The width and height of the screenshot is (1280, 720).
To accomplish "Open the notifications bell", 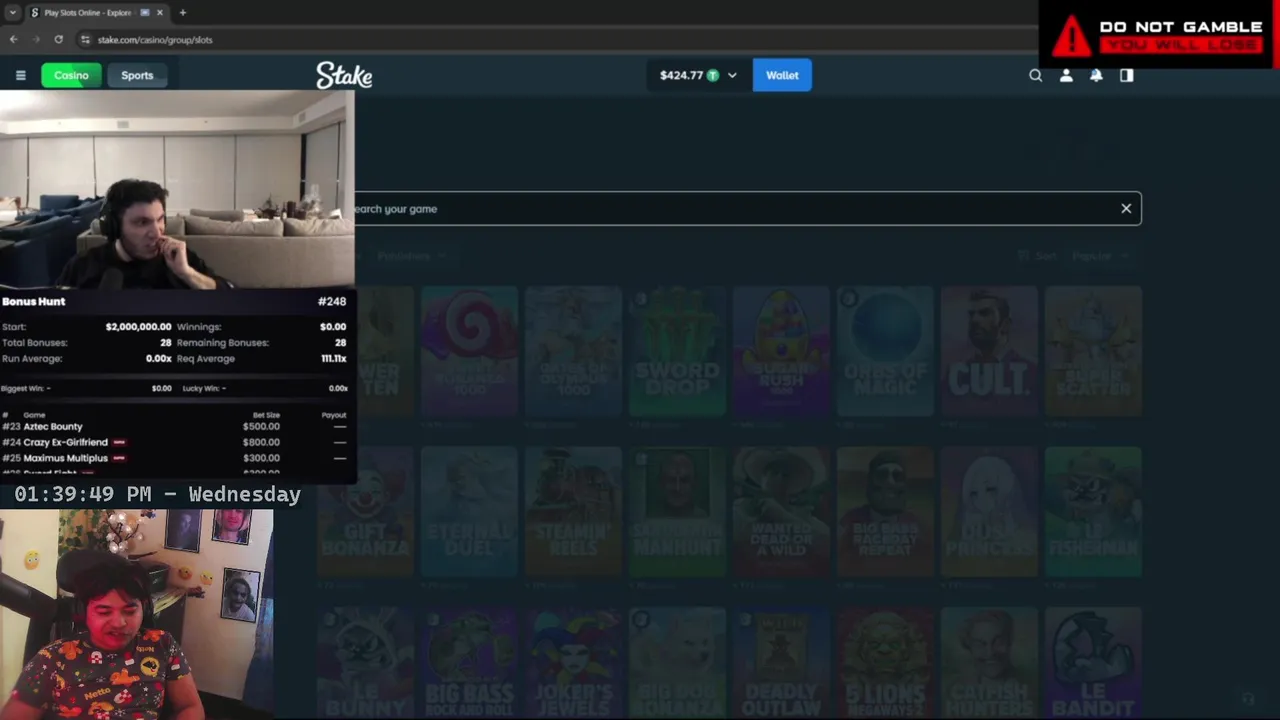I will tap(1096, 75).
